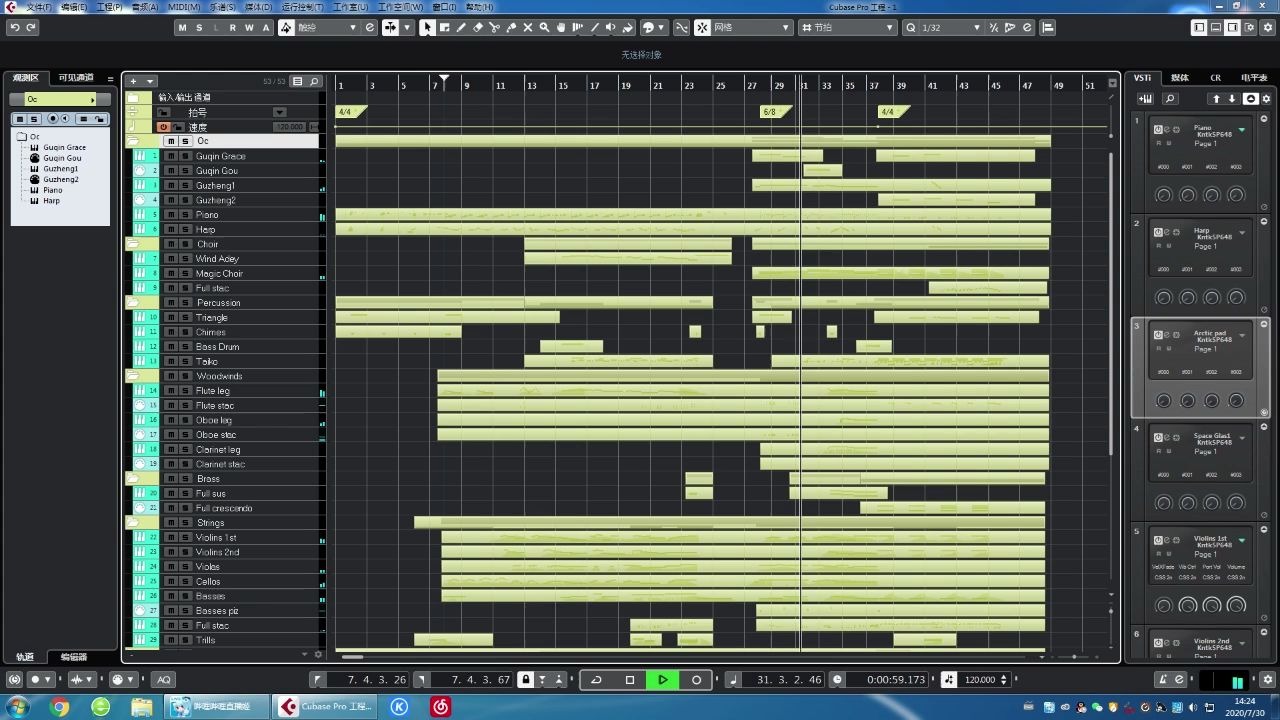Image resolution: width=1280 pixels, height=720 pixels.
Task: Select the Draw pencil tool
Action: [x=461, y=27]
